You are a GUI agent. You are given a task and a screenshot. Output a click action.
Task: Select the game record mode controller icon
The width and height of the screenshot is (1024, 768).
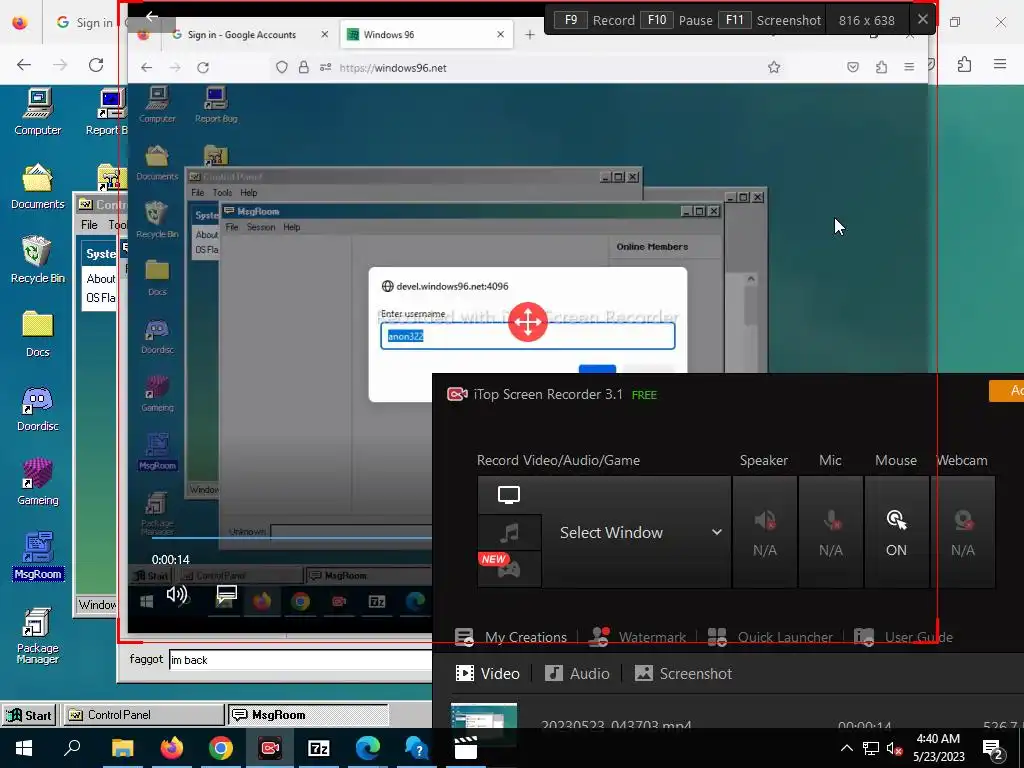(509, 568)
